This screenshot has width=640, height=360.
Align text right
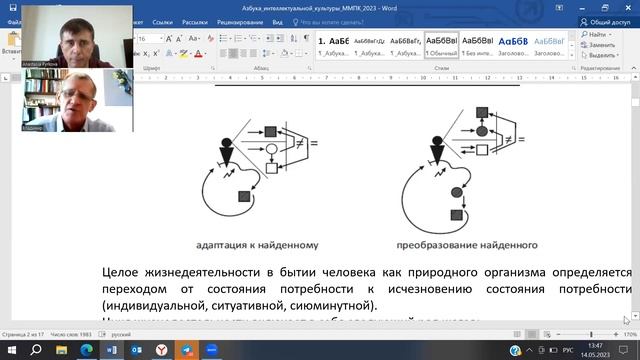(x=243, y=53)
